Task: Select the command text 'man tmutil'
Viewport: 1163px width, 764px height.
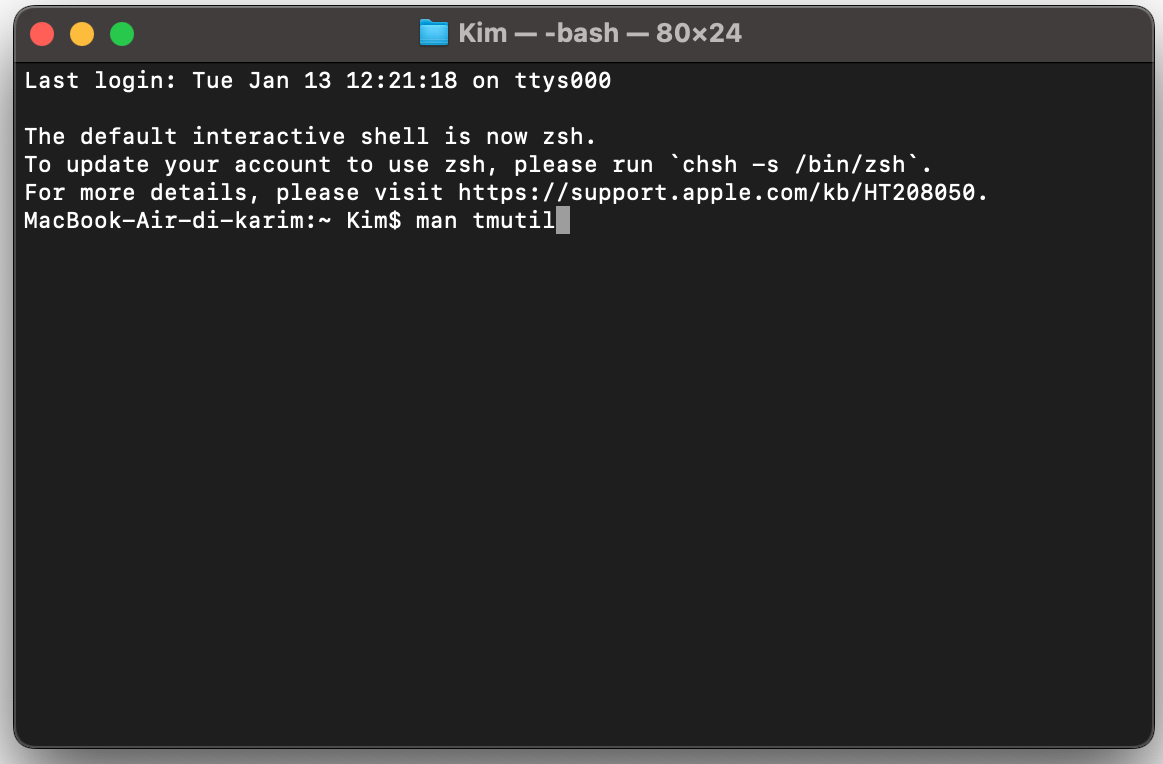Action: tap(487, 220)
